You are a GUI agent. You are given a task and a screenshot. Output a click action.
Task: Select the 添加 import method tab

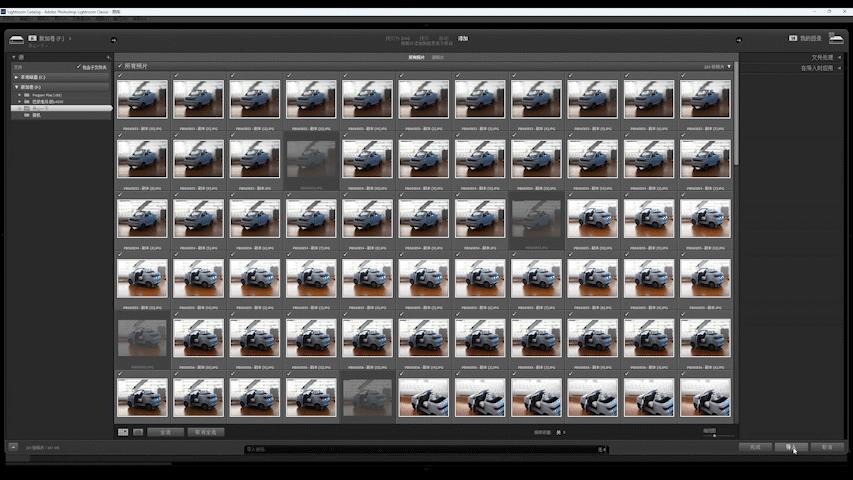463,38
